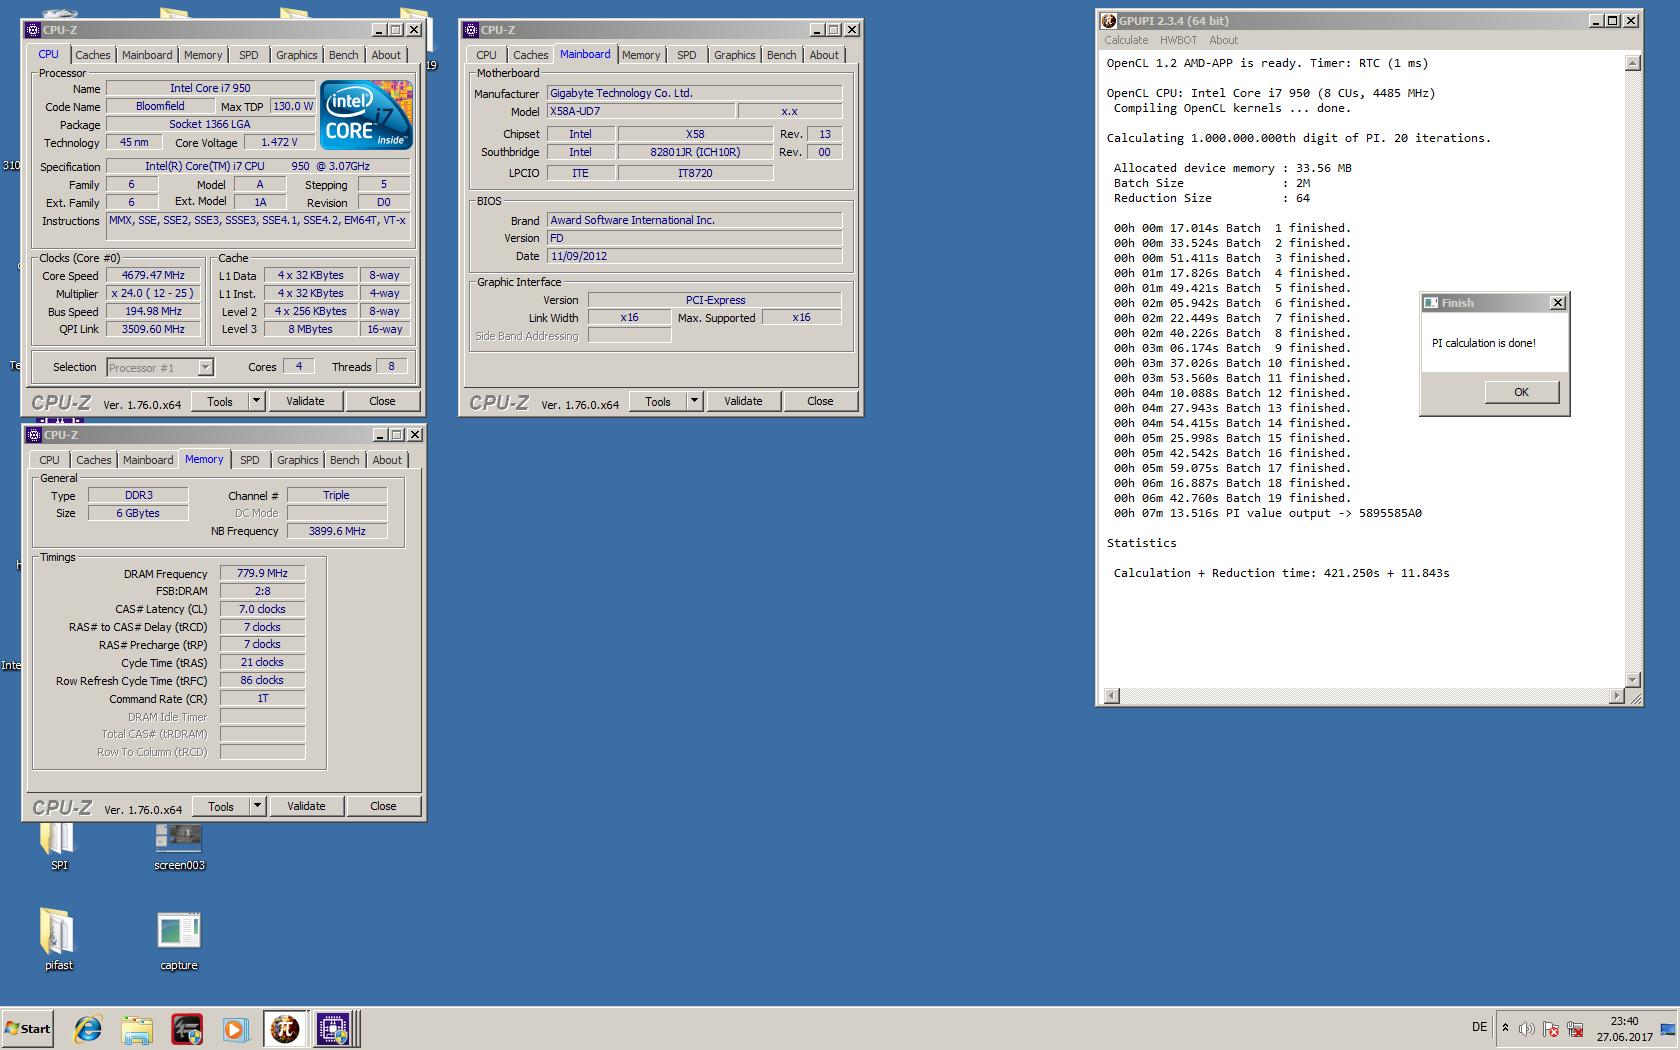Image resolution: width=1680 pixels, height=1050 pixels.
Task: Click the Finish dialog title icon
Action: coord(1431,303)
